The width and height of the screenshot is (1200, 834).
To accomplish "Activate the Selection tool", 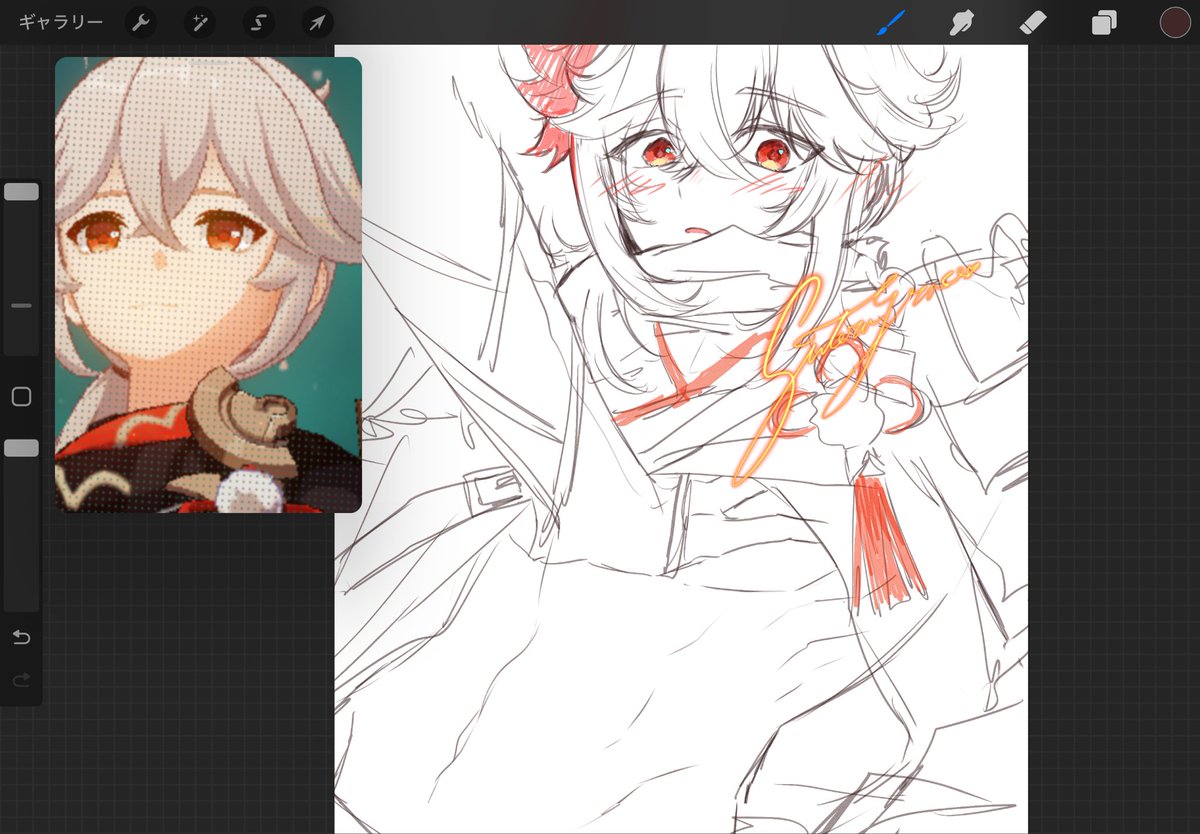I will click(259, 22).
